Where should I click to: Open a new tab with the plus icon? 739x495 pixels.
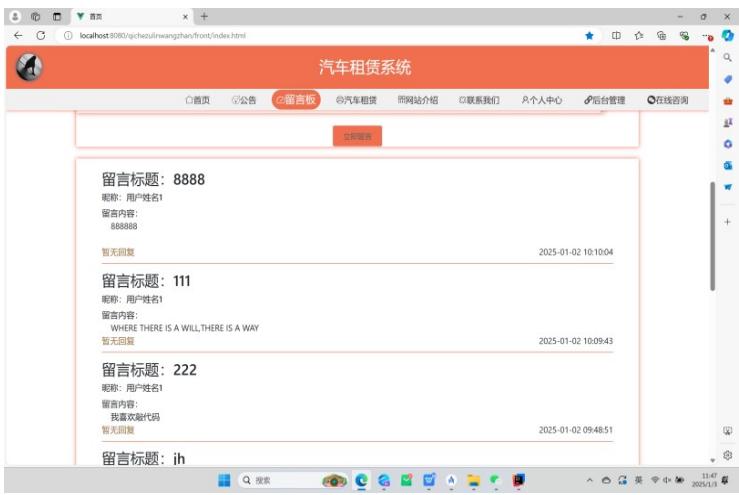[x=205, y=16]
